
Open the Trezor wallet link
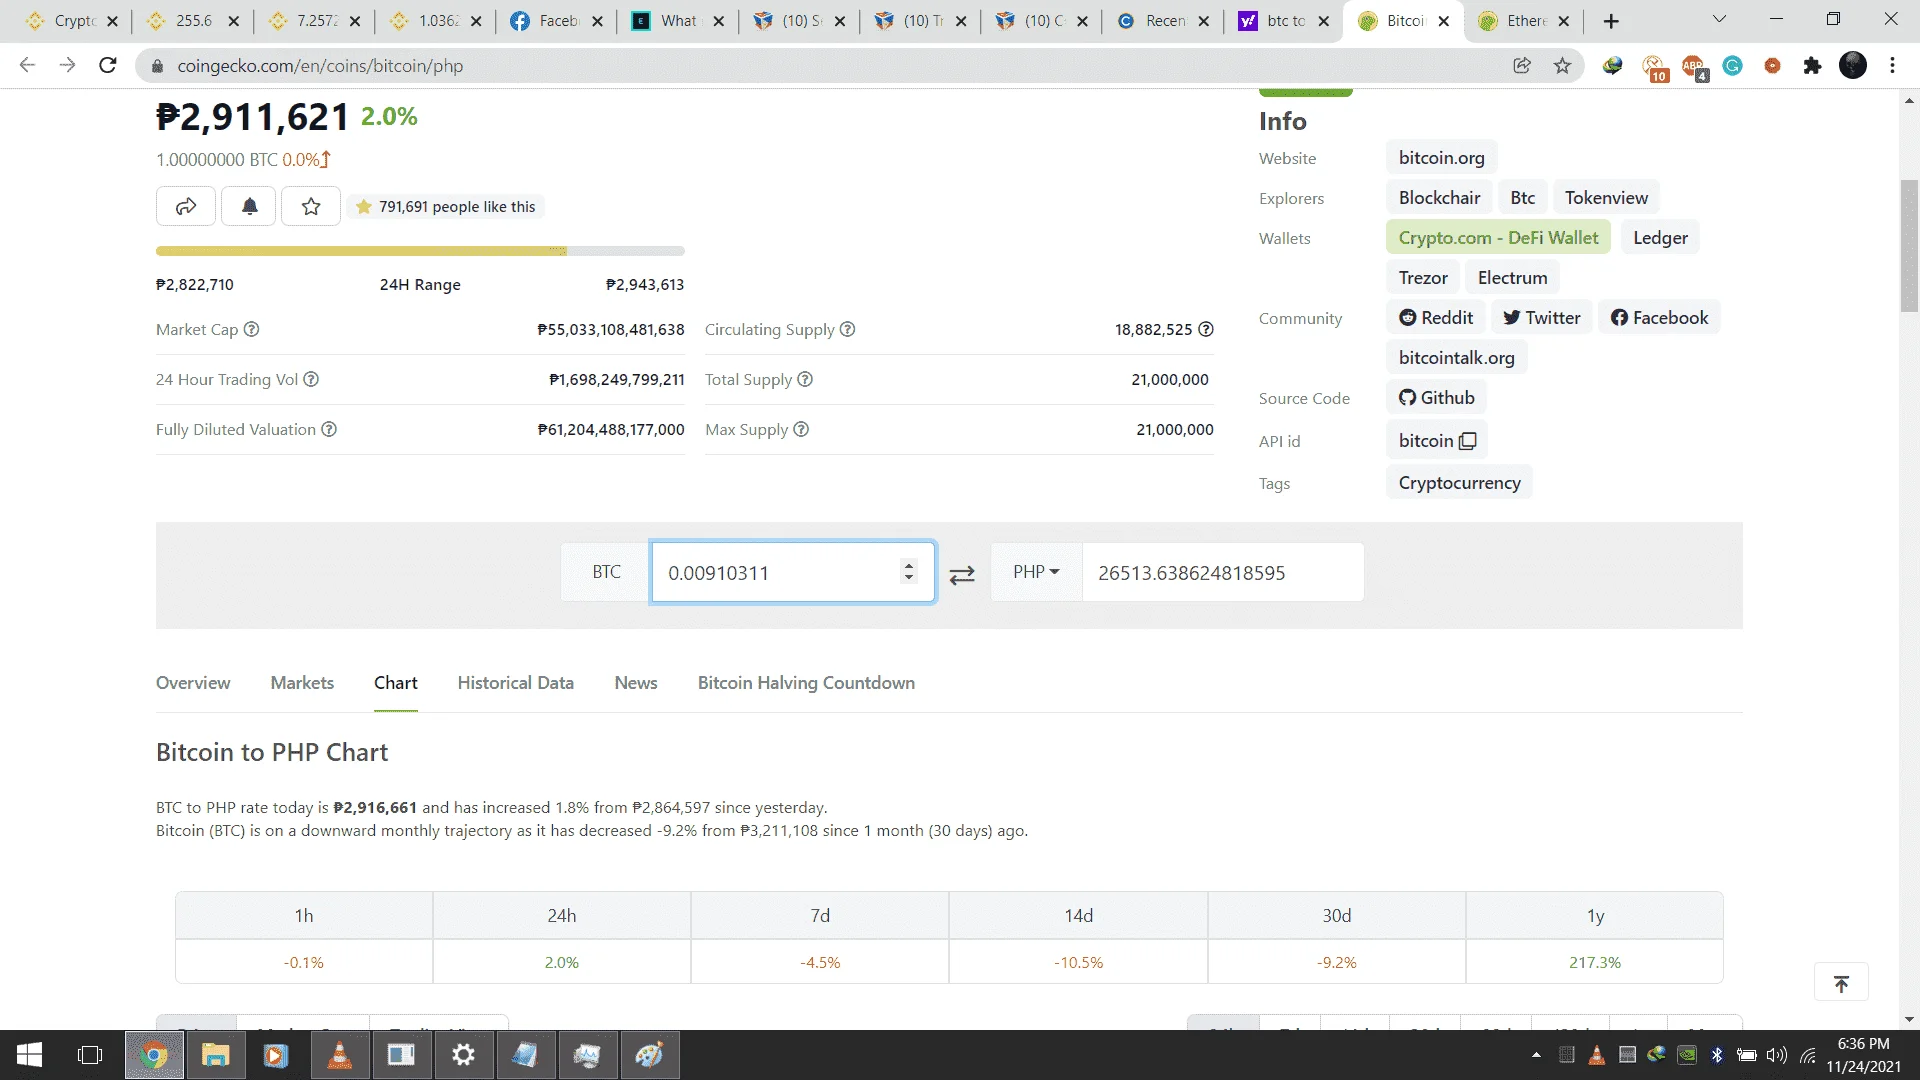(x=1423, y=278)
